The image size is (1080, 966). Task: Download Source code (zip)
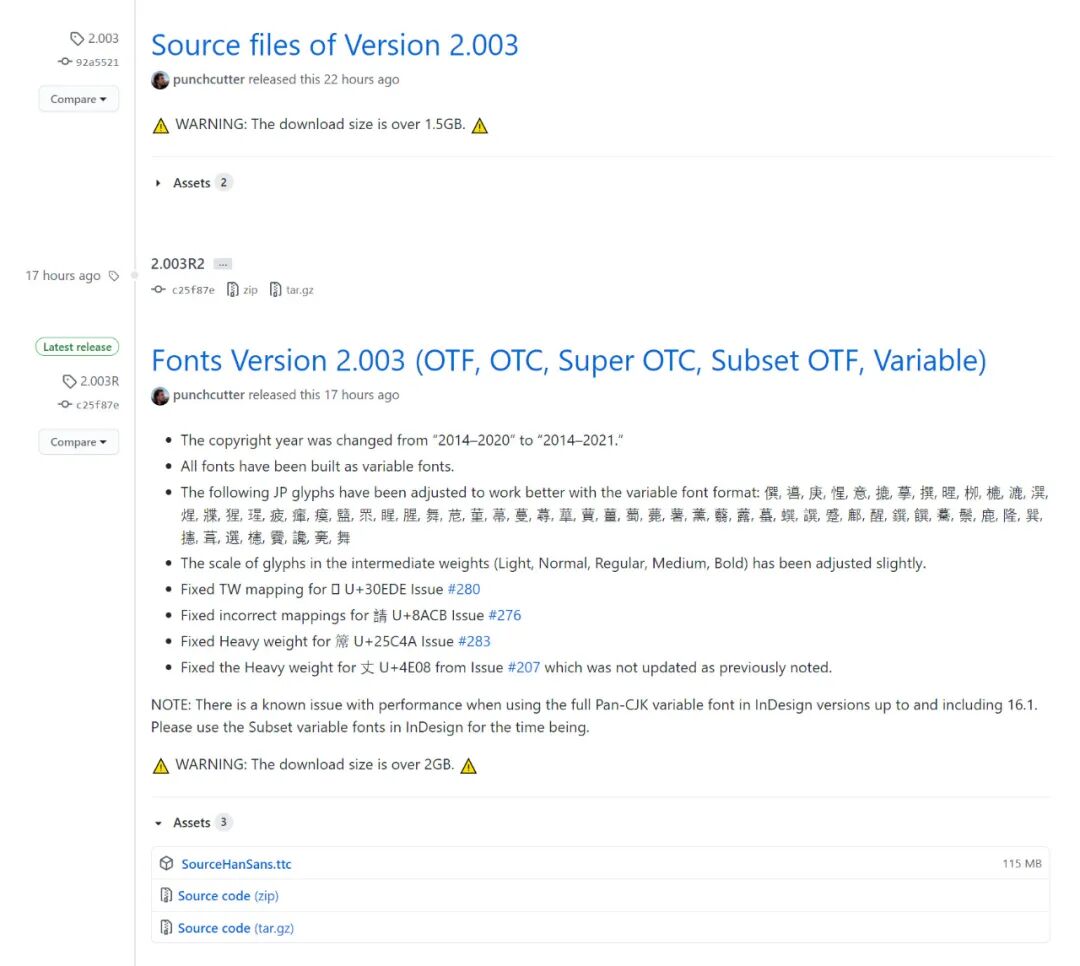(x=228, y=896)
